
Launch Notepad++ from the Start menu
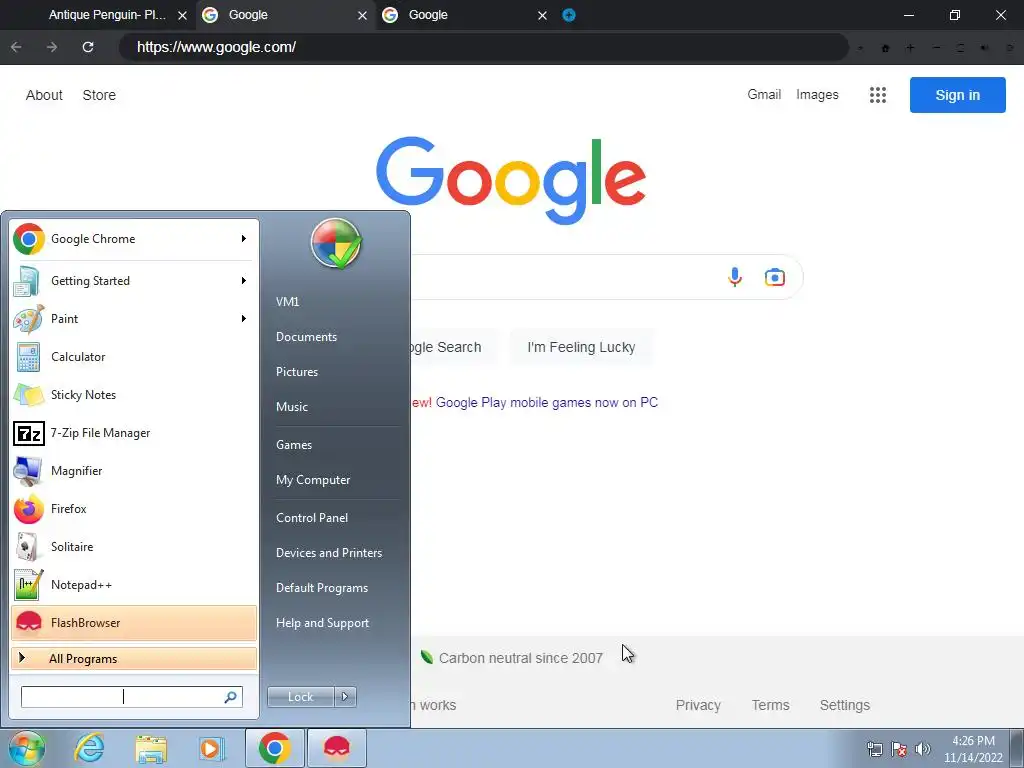tap(134, 584)
